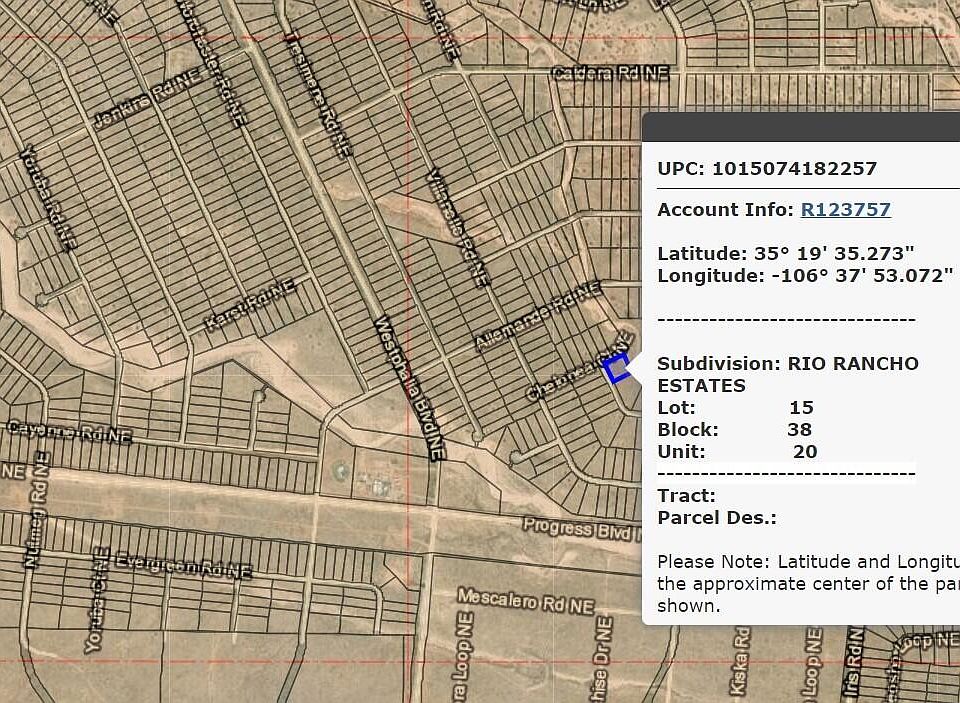Click the Kiska Rd map label

coord(741,661)
